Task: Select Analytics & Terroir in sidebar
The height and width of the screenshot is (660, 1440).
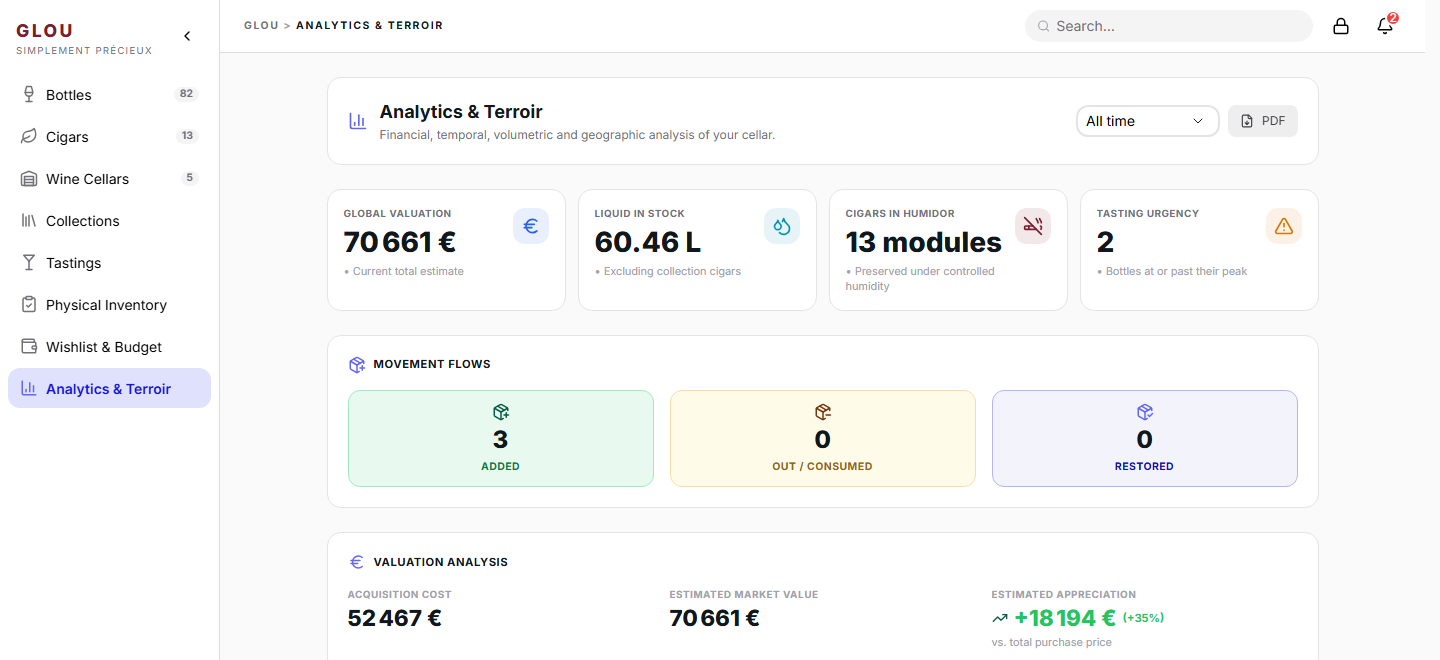Action: [109, 388]
